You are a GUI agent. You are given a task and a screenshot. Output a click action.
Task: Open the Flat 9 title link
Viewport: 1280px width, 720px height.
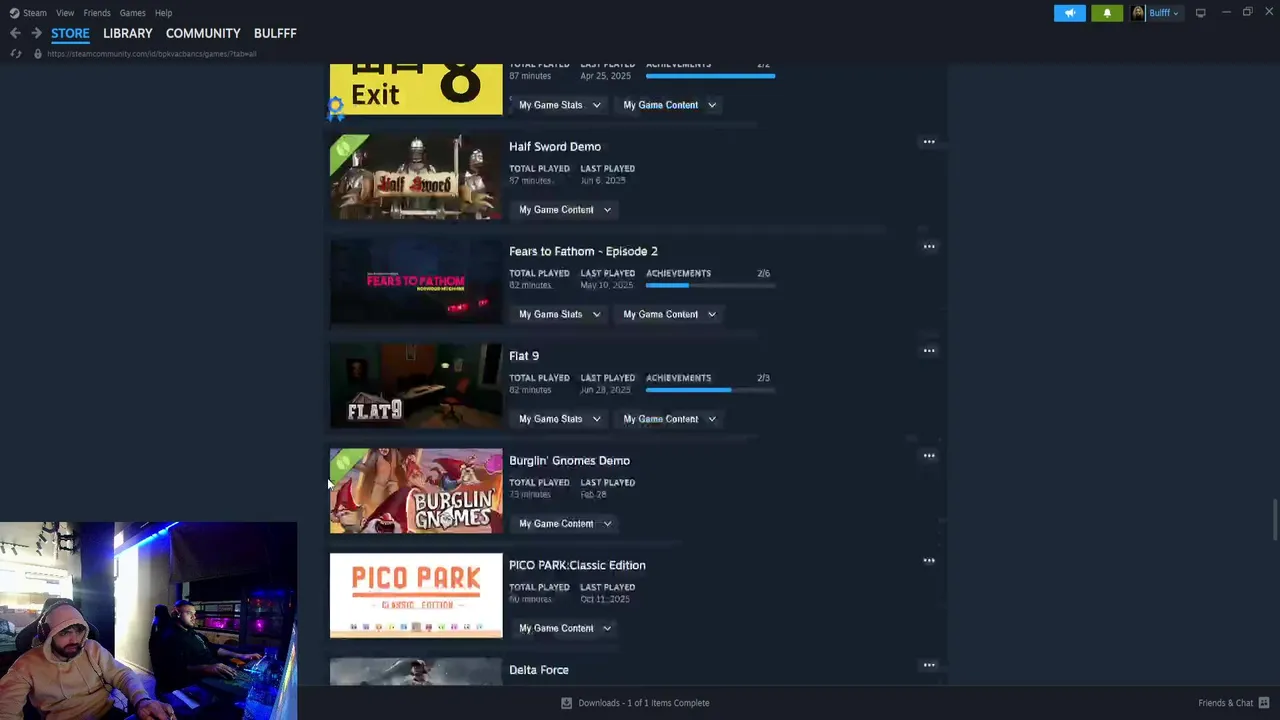tap(524, 356)
